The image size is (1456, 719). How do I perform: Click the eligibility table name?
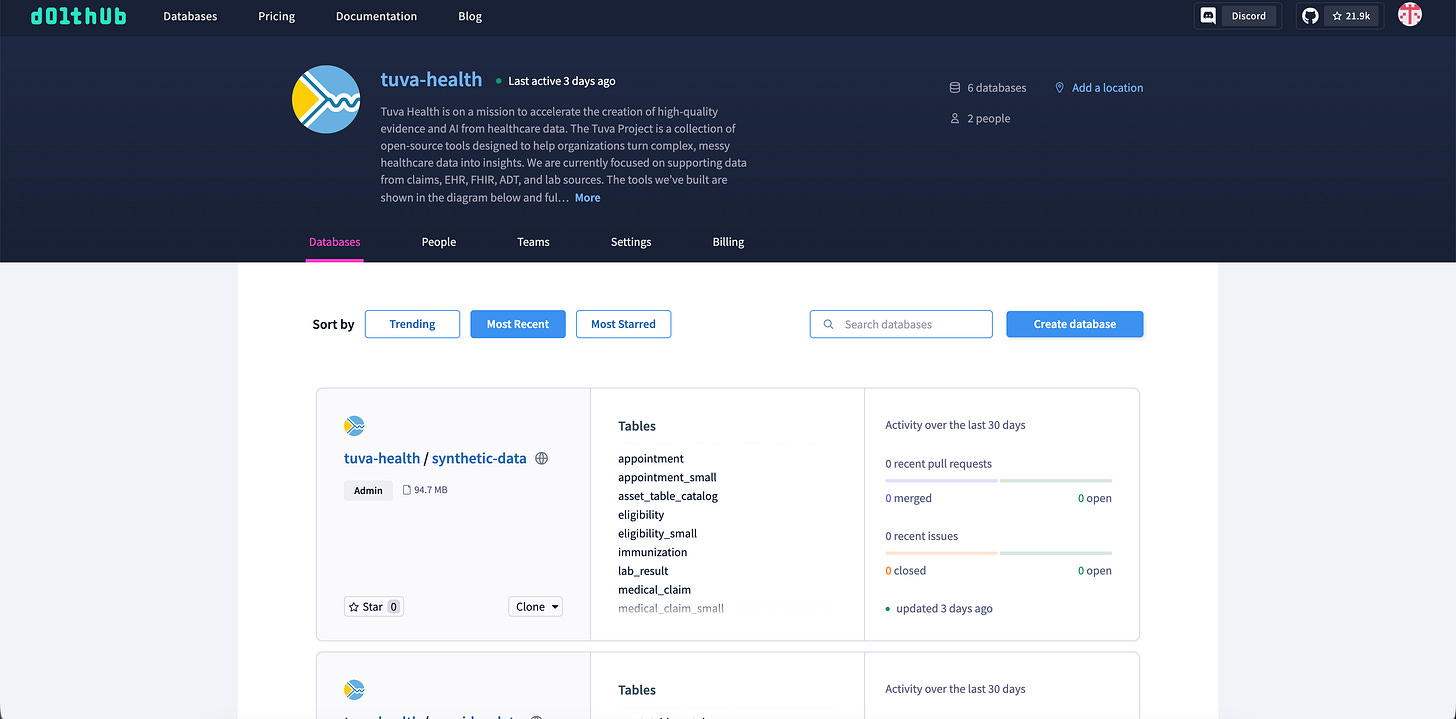[x=641, y=515]
